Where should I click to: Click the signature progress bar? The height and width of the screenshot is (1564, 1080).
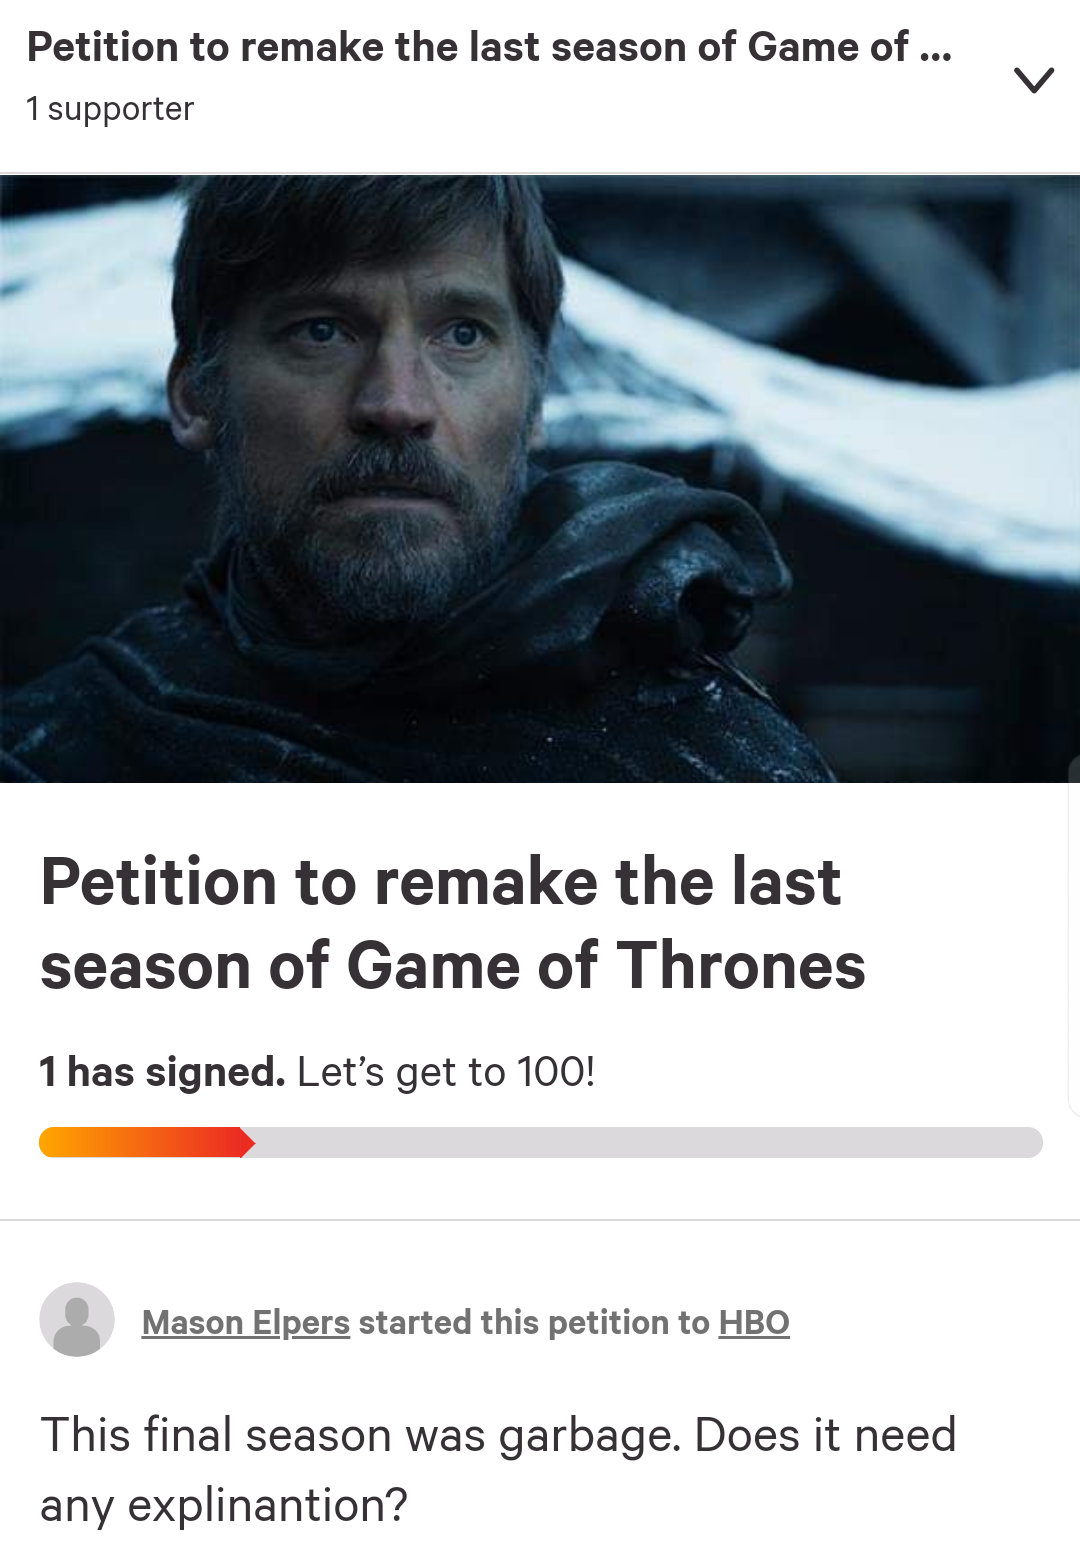tap(540, 1142)
